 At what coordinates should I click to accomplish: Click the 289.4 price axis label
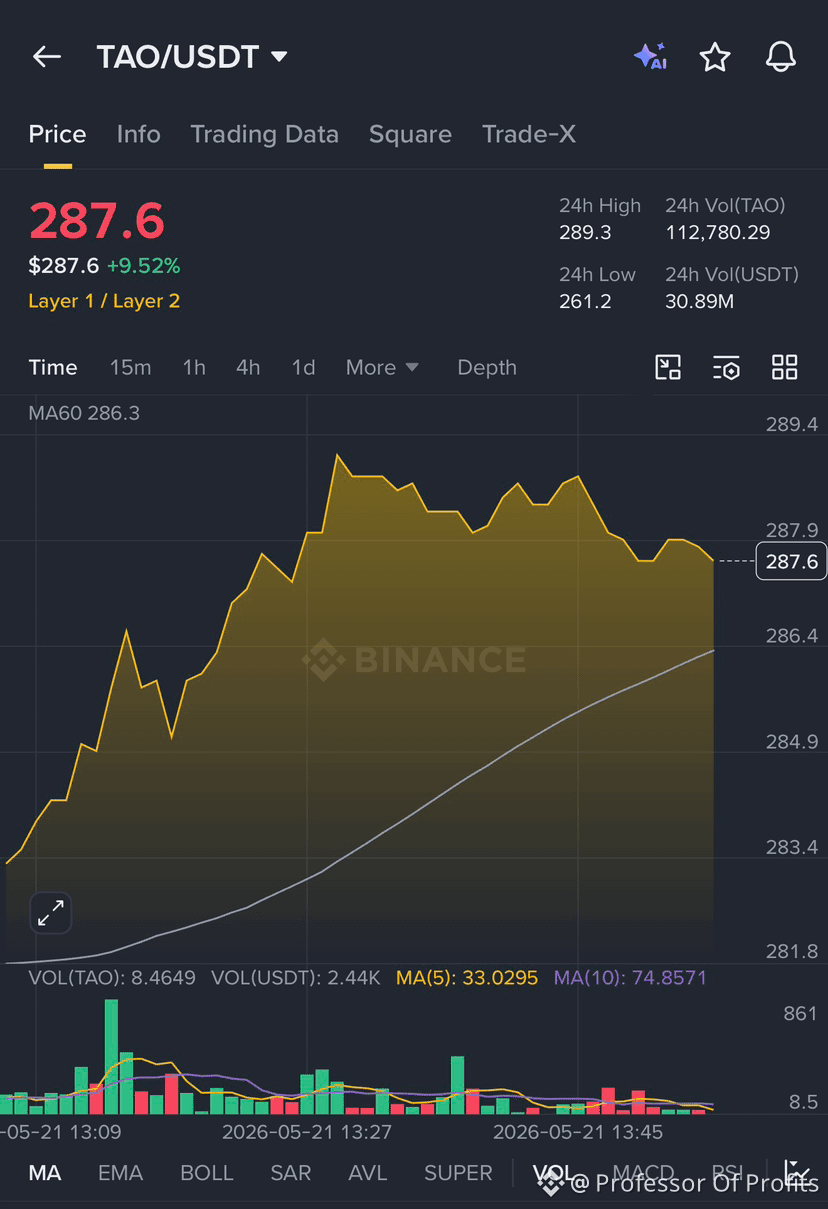click(791, 424)
